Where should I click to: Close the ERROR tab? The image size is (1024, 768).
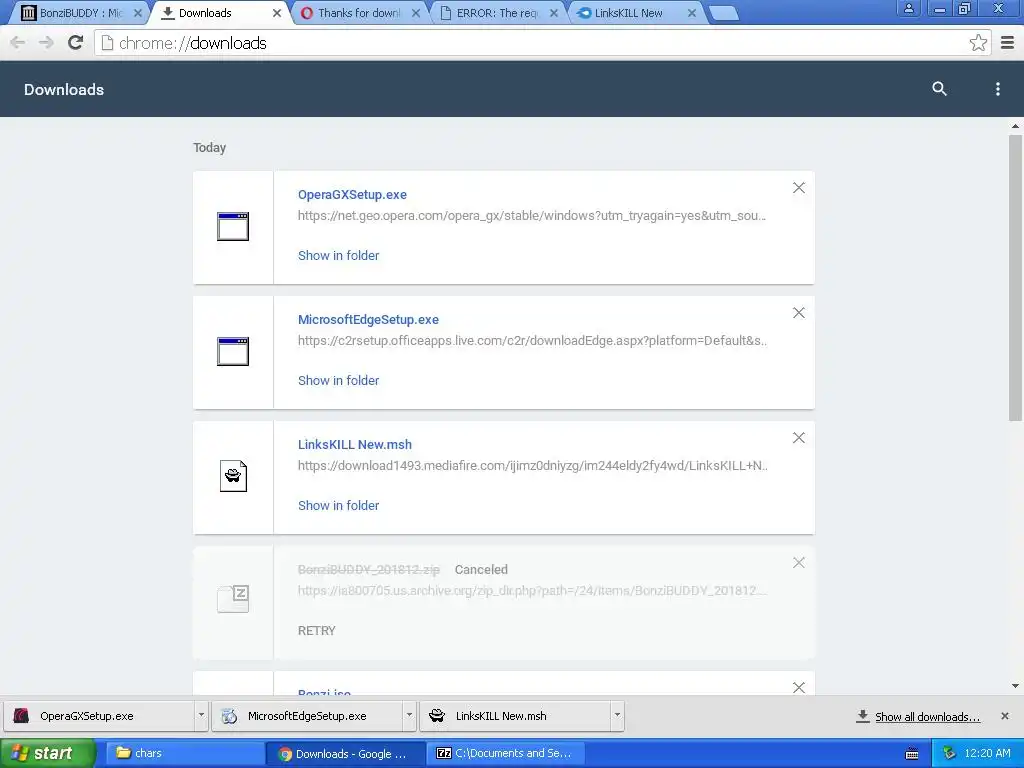(x=554, y=13)
